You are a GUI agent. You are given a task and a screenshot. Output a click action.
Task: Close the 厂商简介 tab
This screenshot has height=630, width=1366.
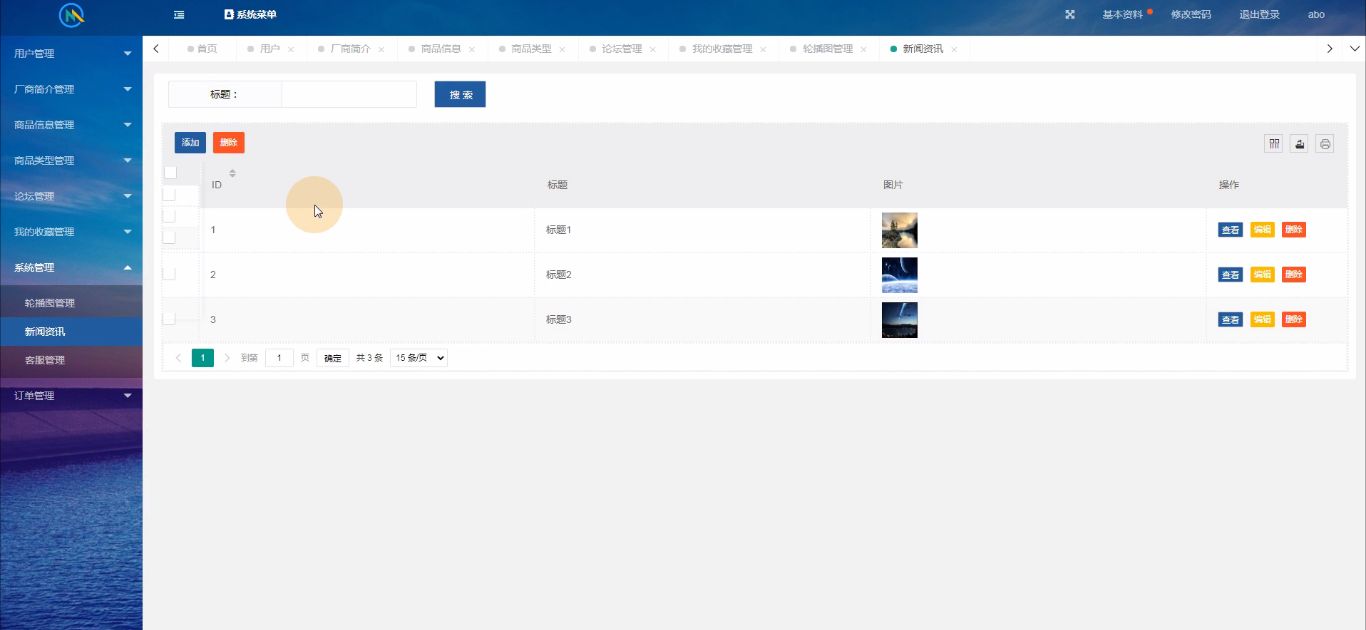coord(381,49)
